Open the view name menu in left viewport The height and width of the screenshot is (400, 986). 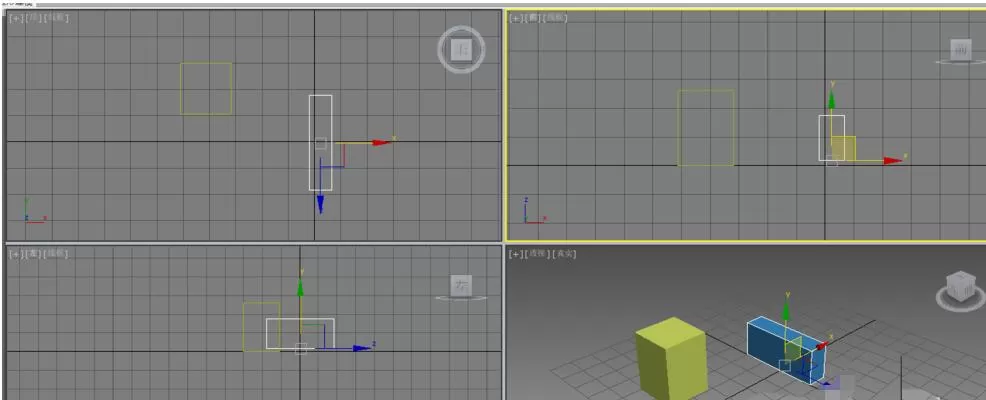pyautogui.click(x=34, y=253)
